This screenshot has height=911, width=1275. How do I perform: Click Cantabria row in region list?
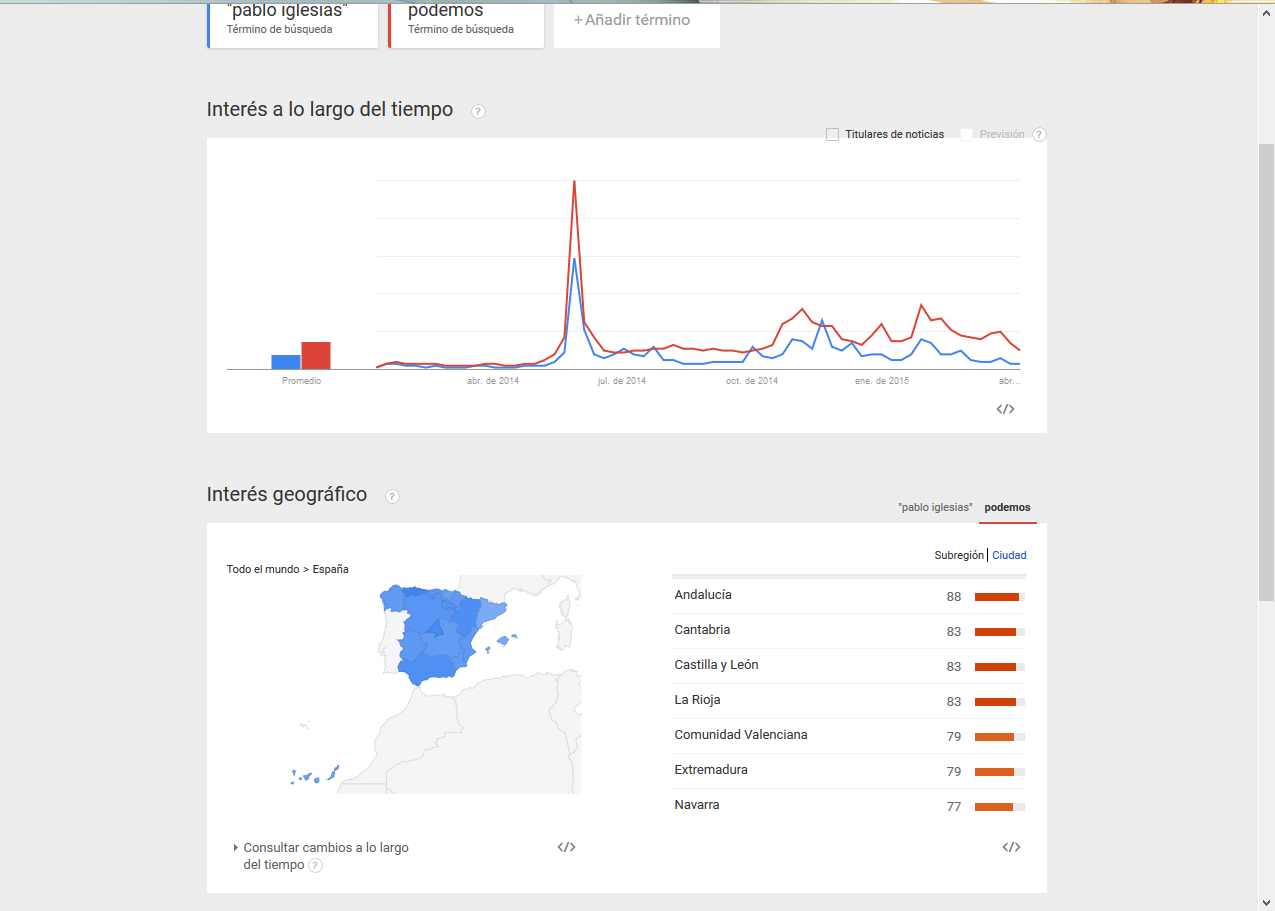[849, 631]
